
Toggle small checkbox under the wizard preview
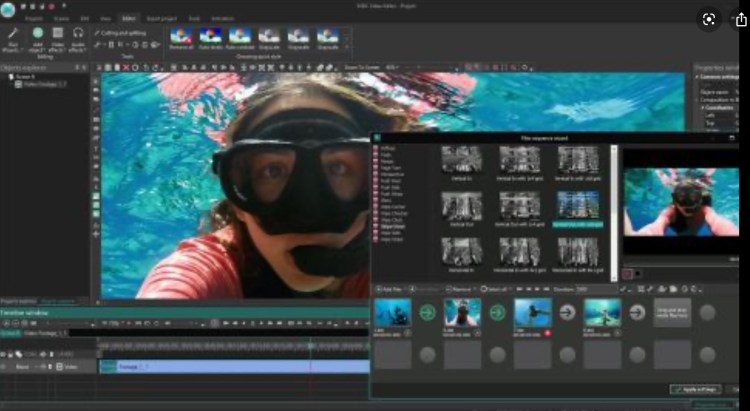(x=627, y=272)
